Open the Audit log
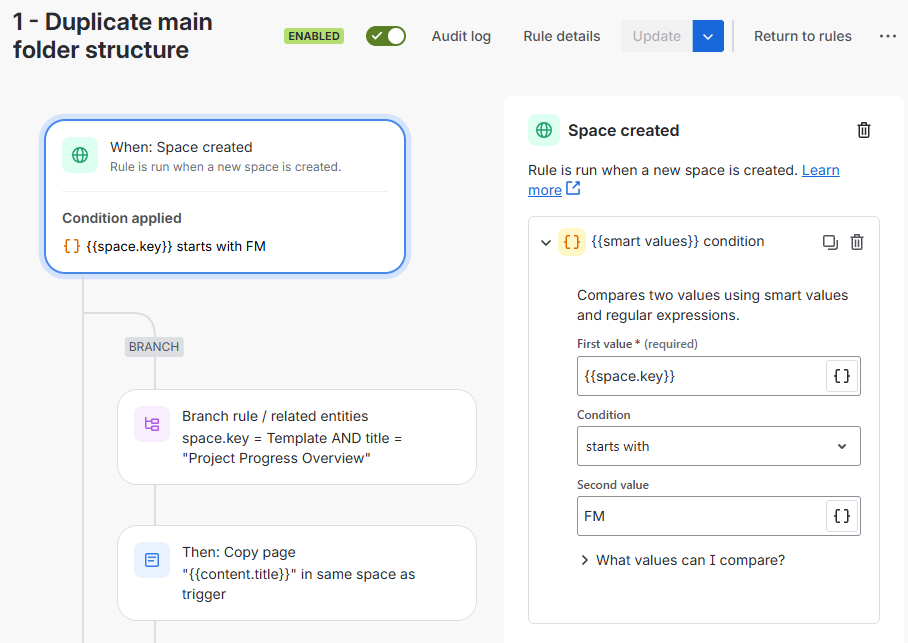Image resolution: width=908 pixels, height=643 pixels. click(x=461, y=36)
